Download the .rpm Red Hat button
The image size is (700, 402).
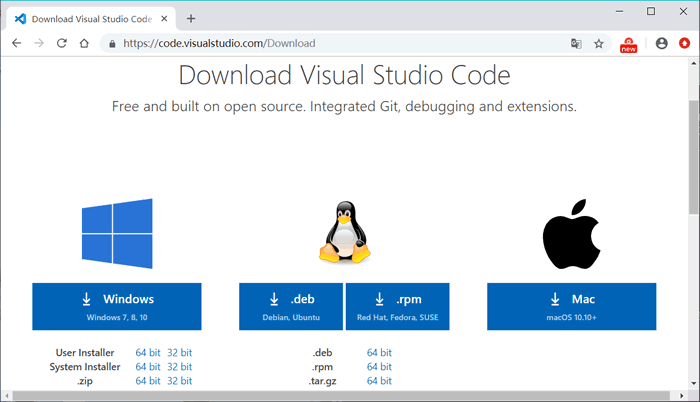click(397, 306)
